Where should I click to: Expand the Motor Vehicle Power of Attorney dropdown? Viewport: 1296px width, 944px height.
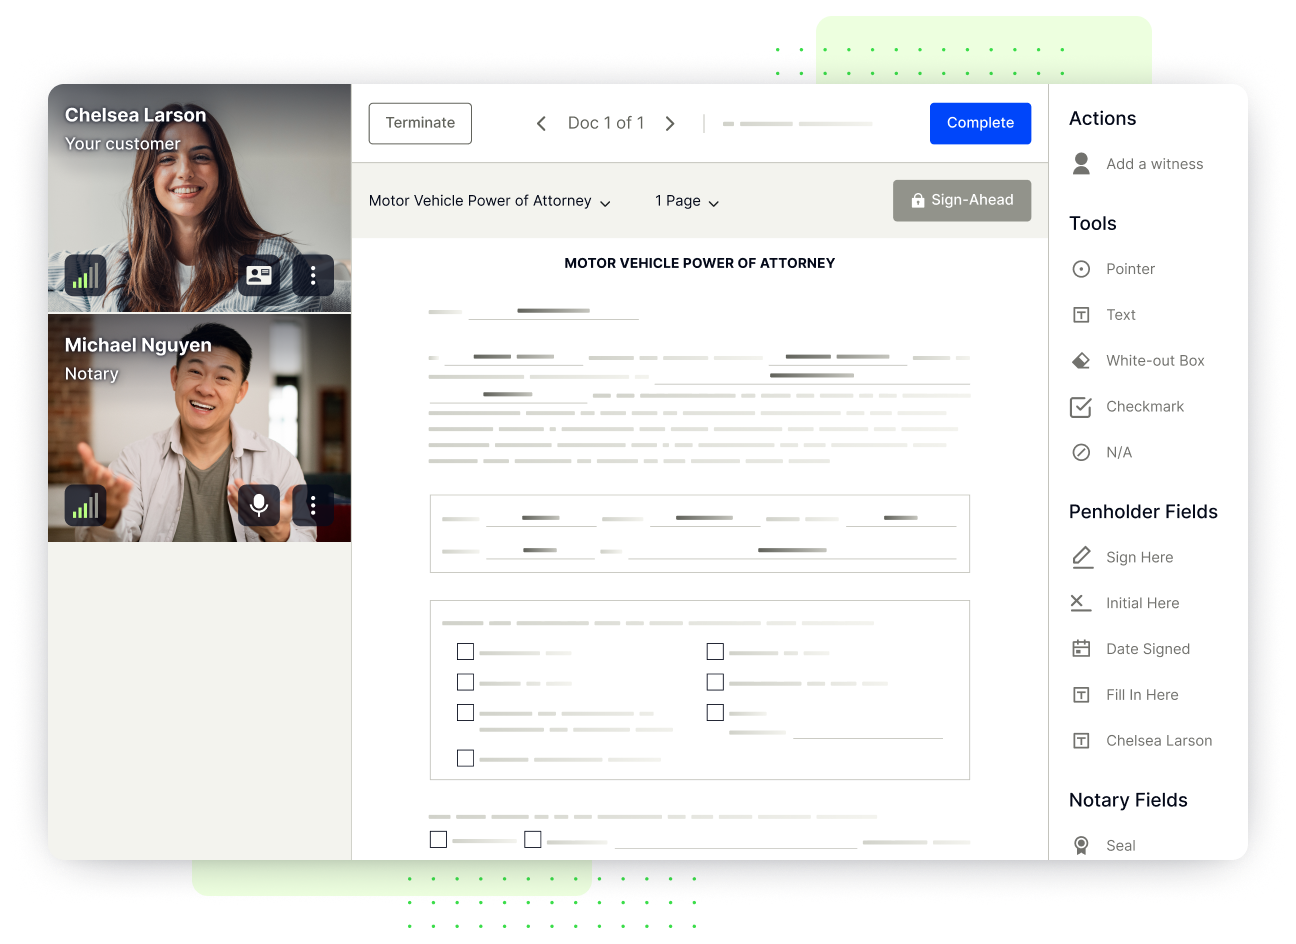490,201
